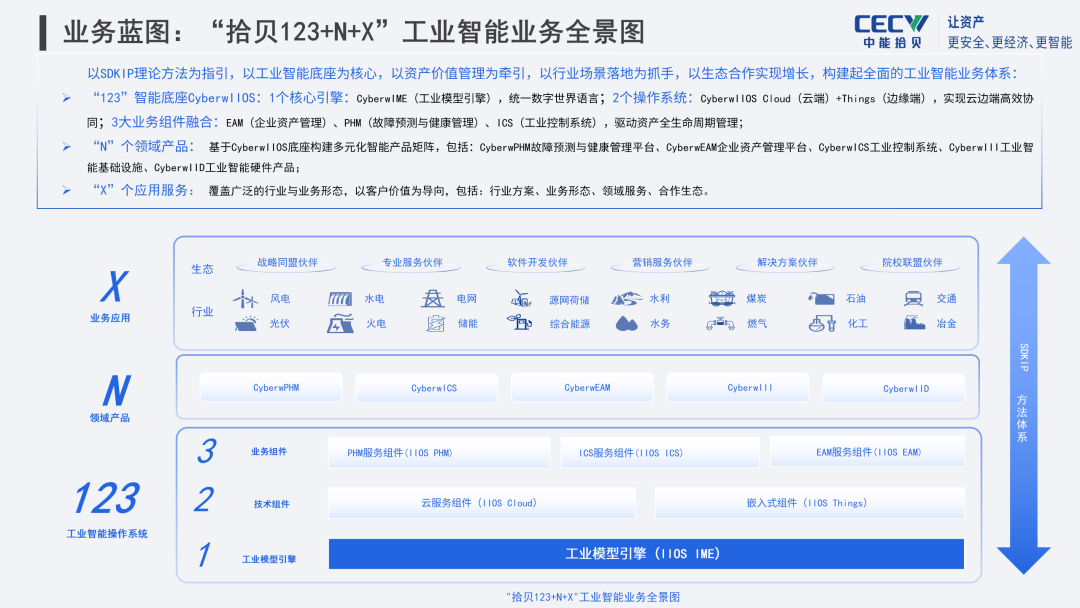Viewport: 1080px width, 608px height.
Task: Click the transportation (交通) train icon
Action: 914,298
